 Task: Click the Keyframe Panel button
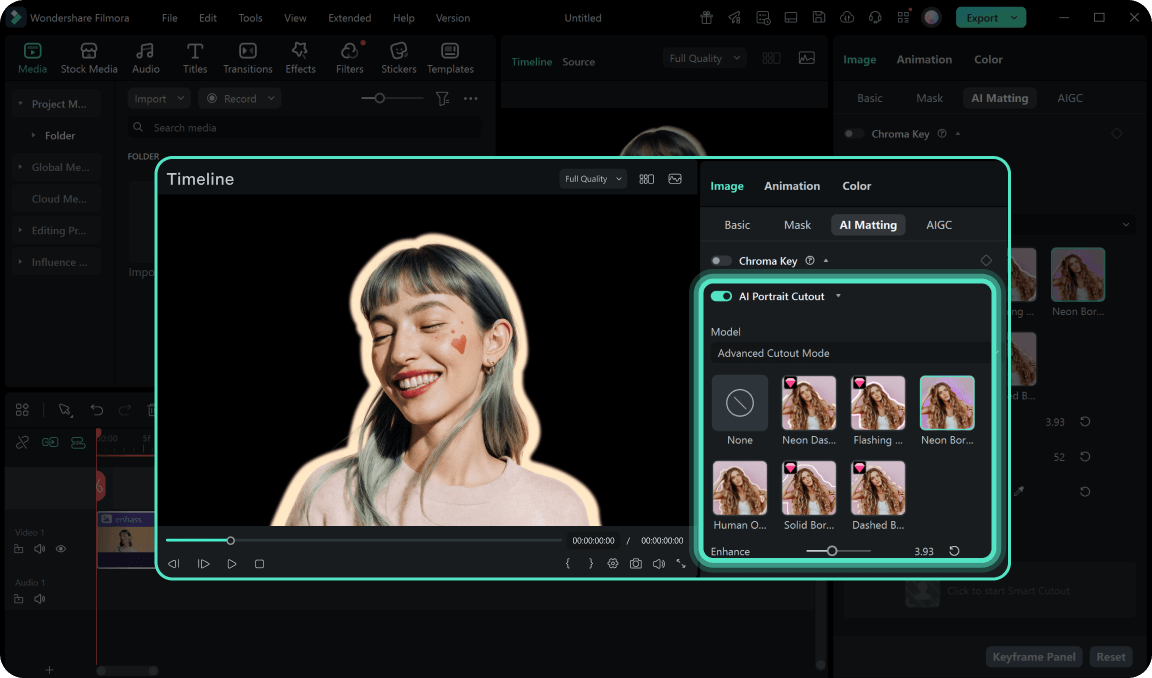(1033, 657)
